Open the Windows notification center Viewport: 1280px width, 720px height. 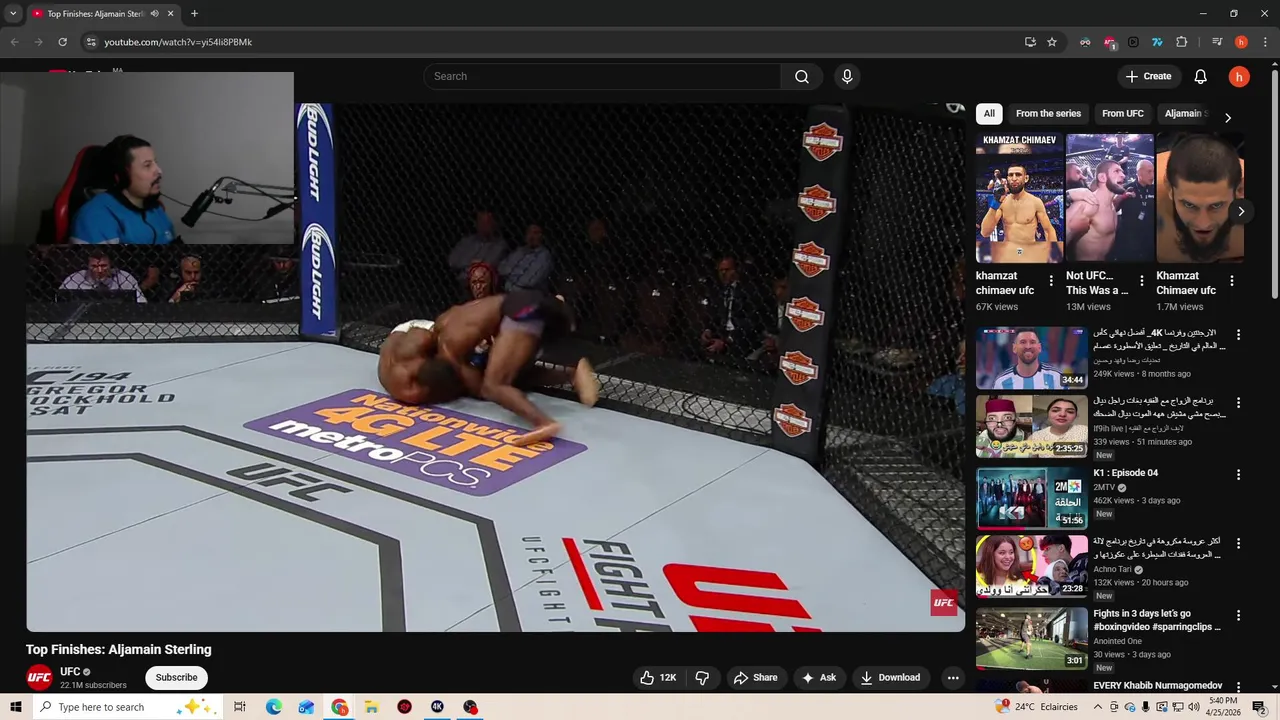tap(1260, 707)
